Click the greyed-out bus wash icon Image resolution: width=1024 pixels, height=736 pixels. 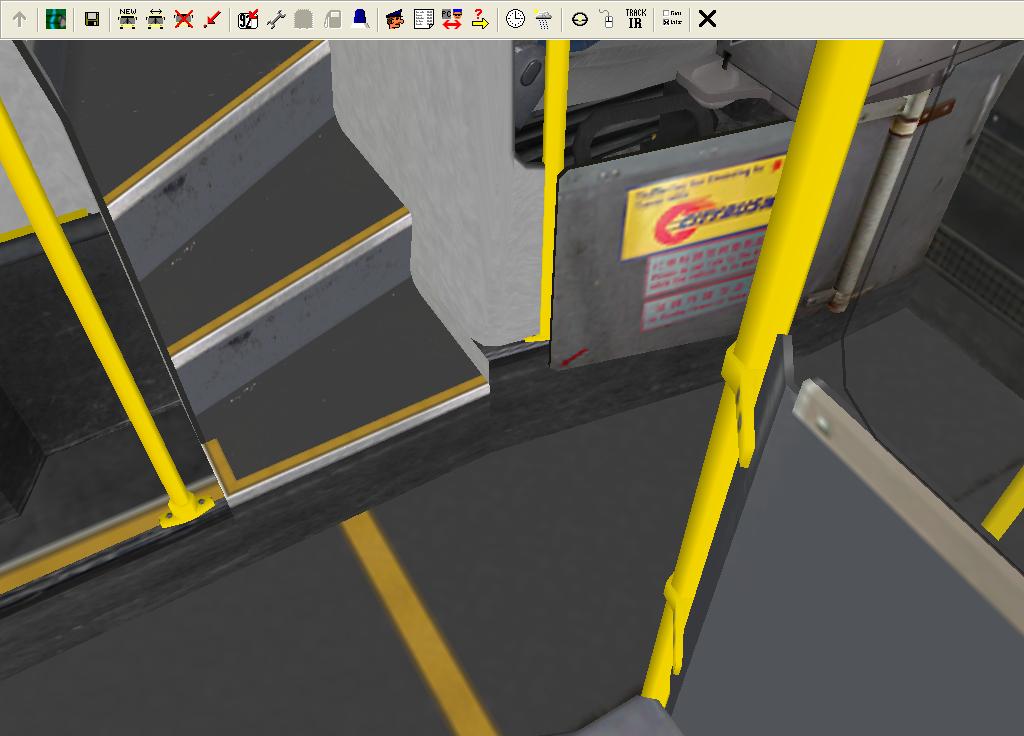click(304, 19)
